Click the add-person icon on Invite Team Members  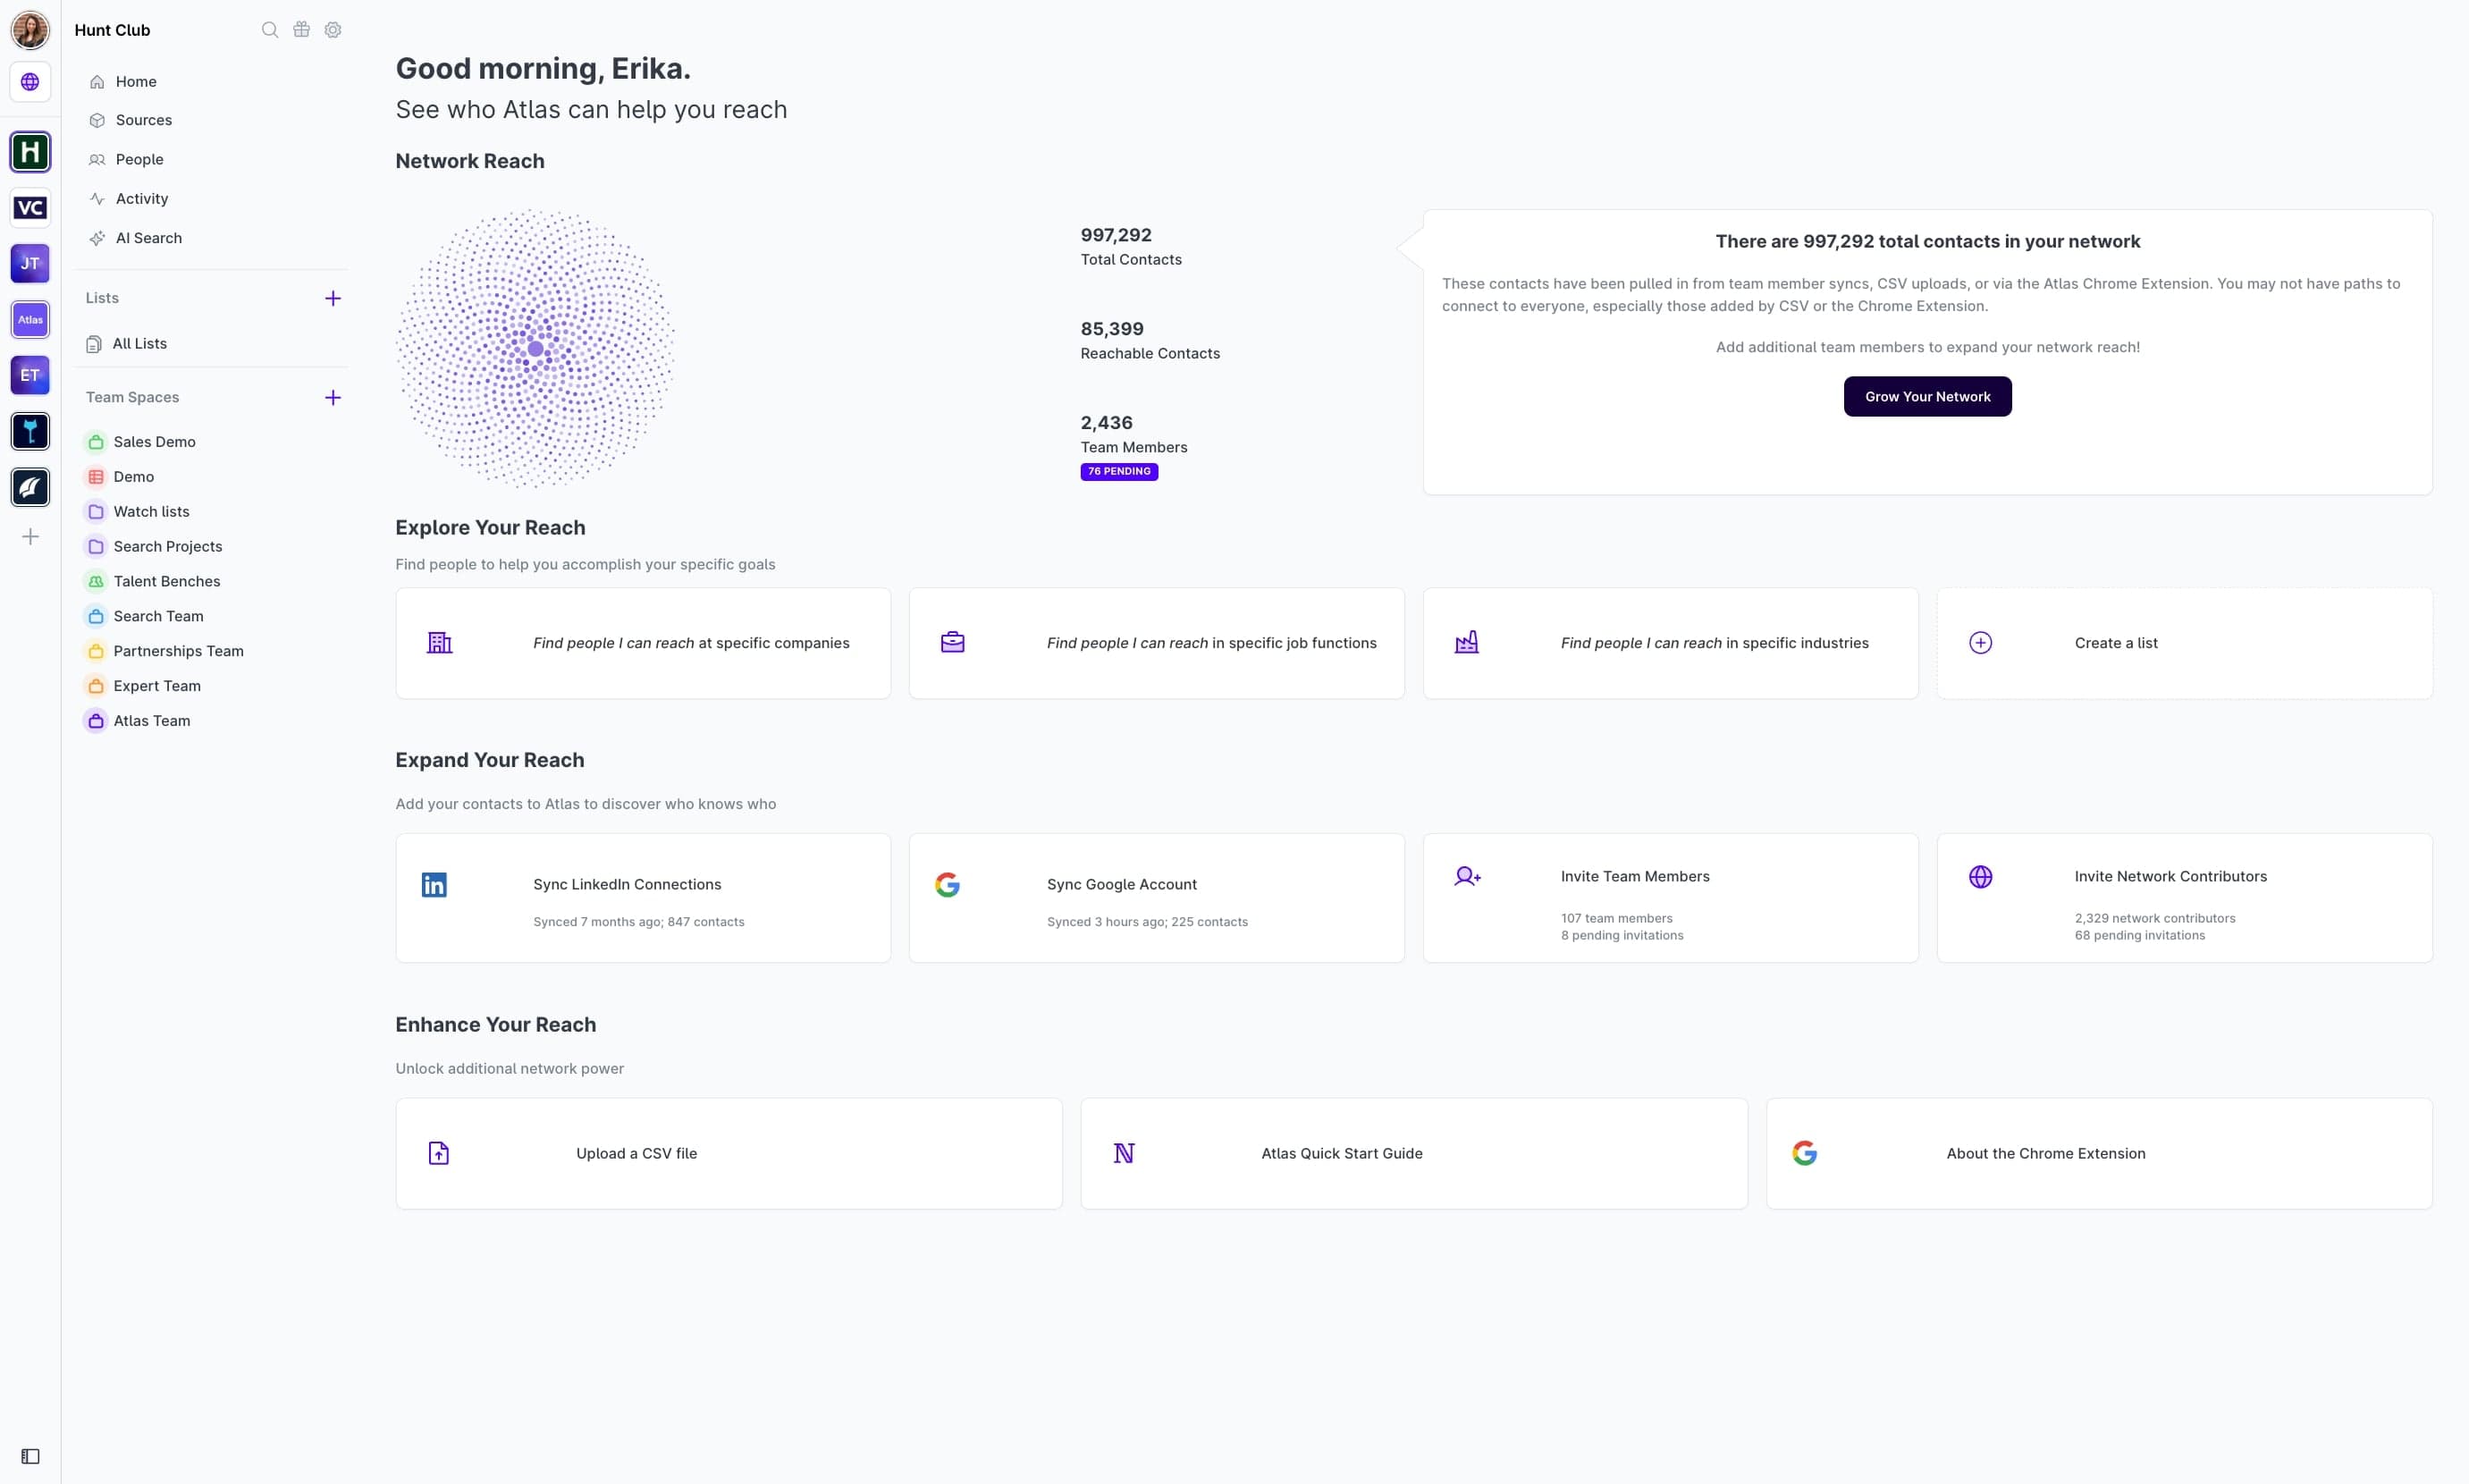click(x=1467, y=877)
